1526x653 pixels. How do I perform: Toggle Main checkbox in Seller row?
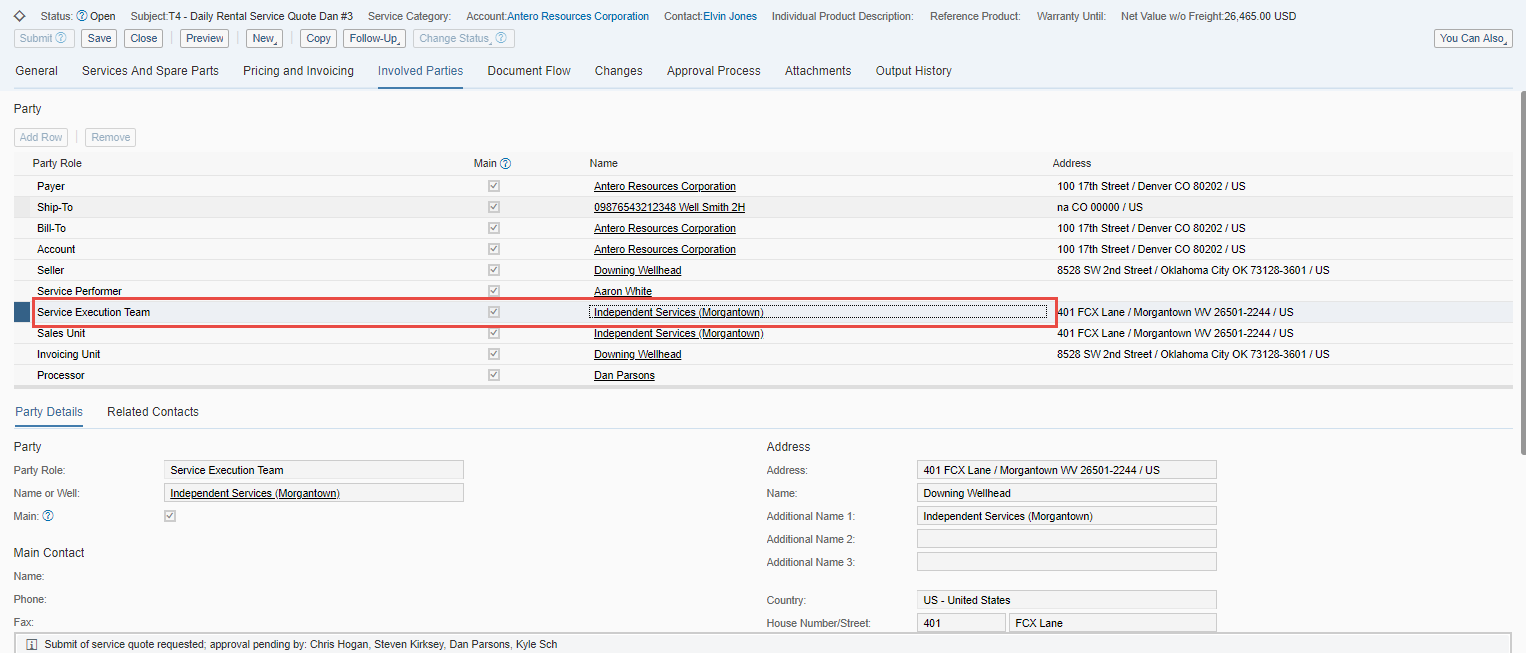(494, 271)
